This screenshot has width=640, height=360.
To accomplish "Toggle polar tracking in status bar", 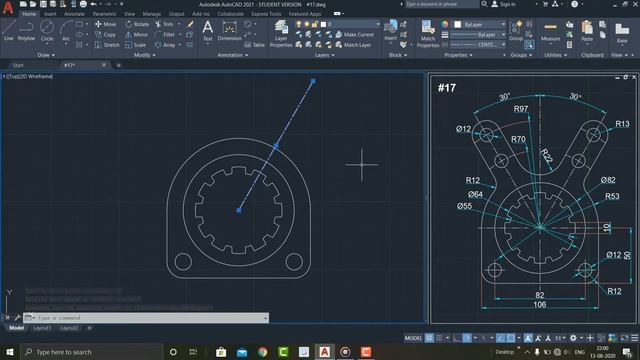I will pyautogui.click(x=467, y=338).
